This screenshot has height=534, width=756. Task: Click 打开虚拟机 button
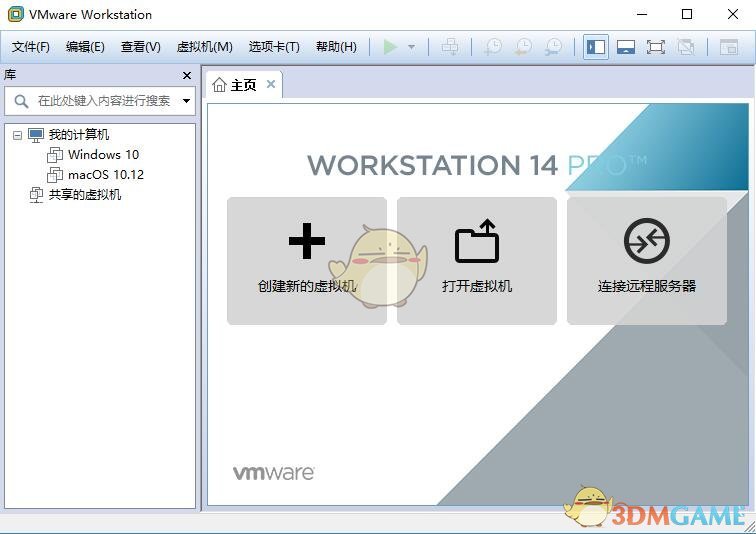tap(477, 261)
